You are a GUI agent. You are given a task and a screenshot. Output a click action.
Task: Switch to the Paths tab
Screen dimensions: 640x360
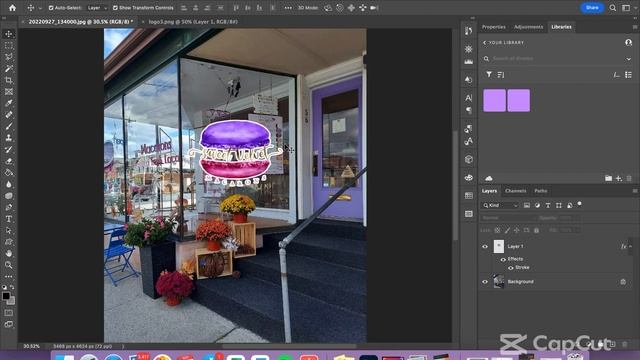click(x=541, y=191)
